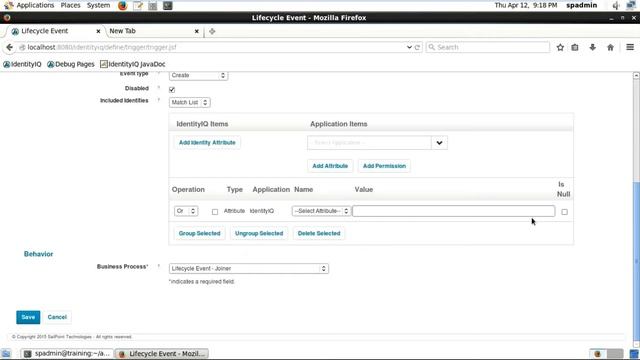
Task: Open the downloads arrow icon
Action: tap(592, 47)
